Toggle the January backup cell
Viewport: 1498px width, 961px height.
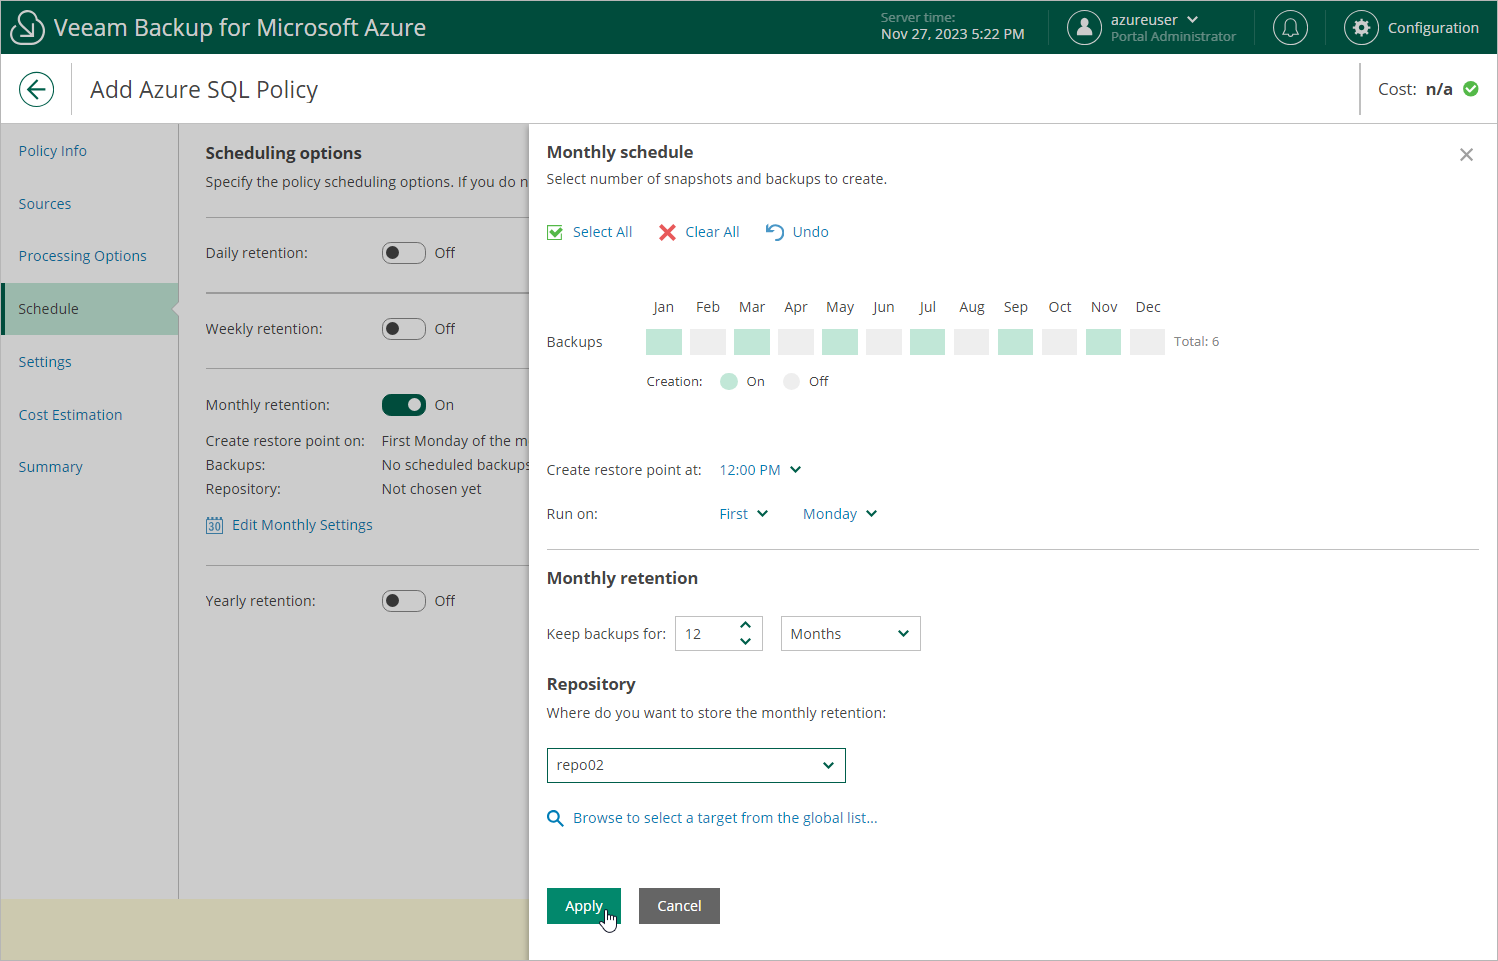point(664,342)
